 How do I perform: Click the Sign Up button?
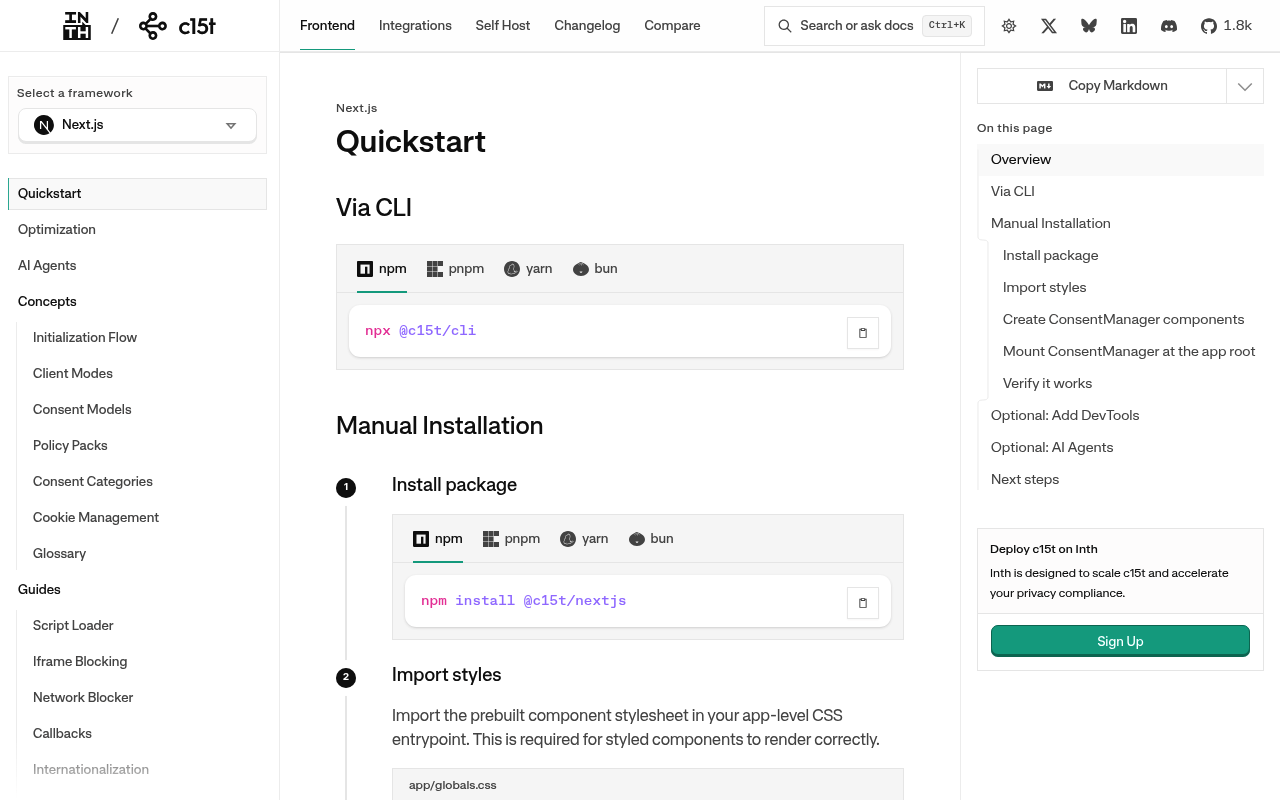point(1120,641)
